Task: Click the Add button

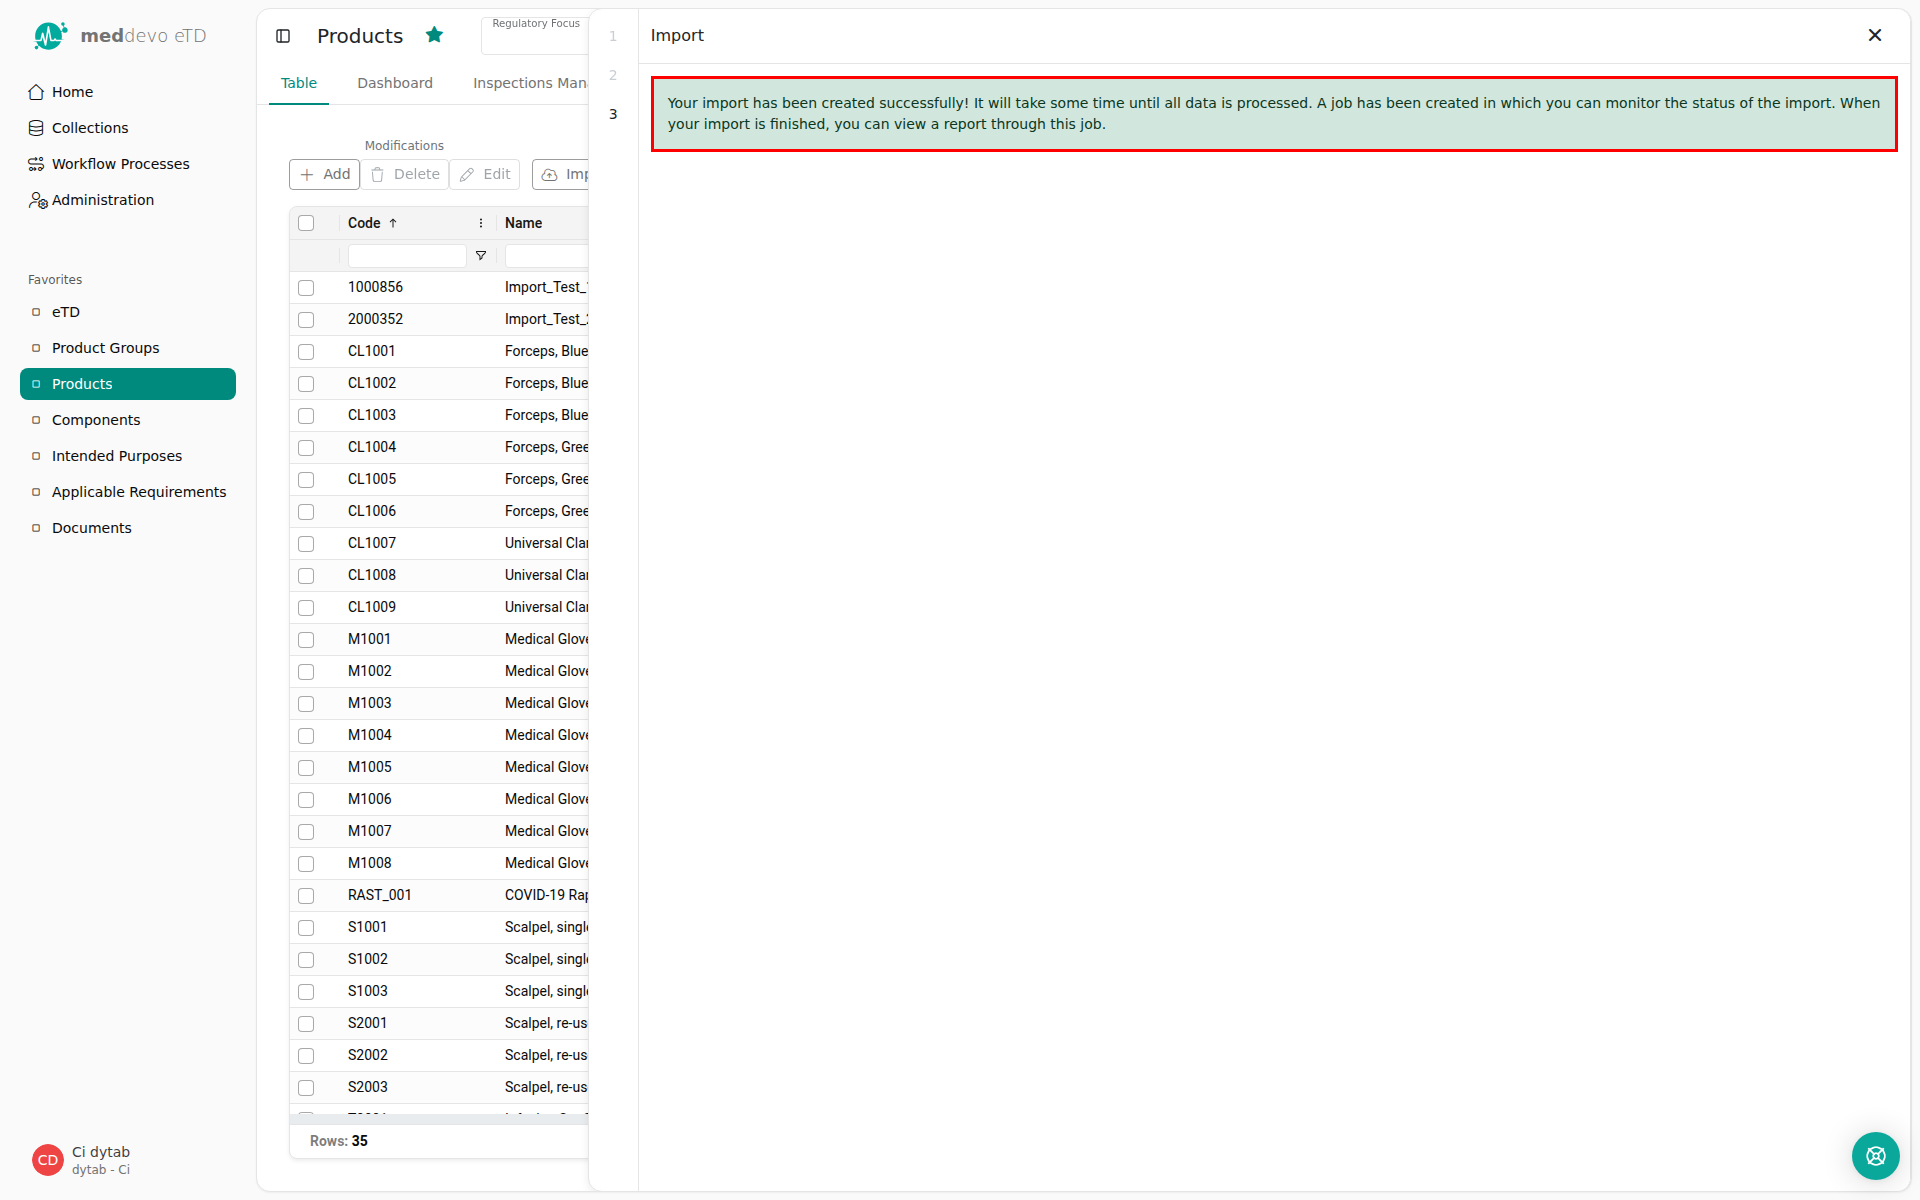Action: (x=325, y=174)
